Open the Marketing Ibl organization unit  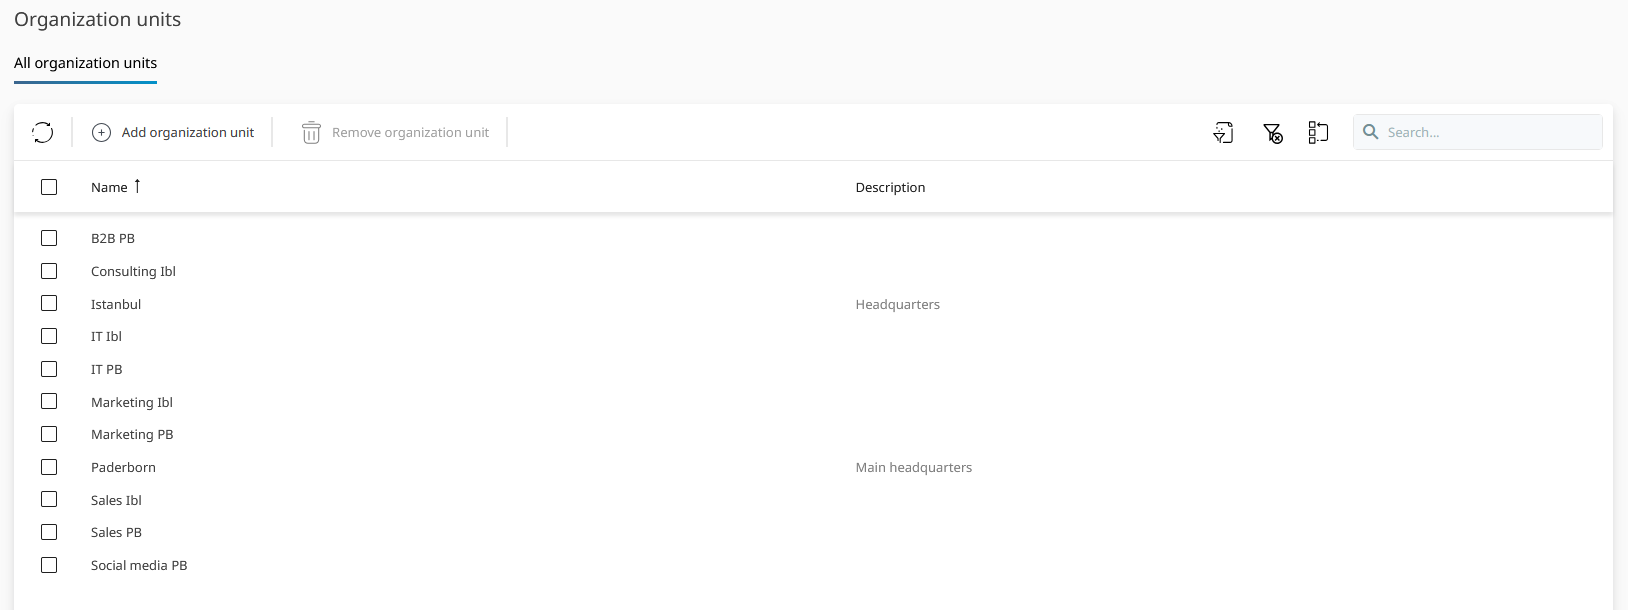coord(132,402)
